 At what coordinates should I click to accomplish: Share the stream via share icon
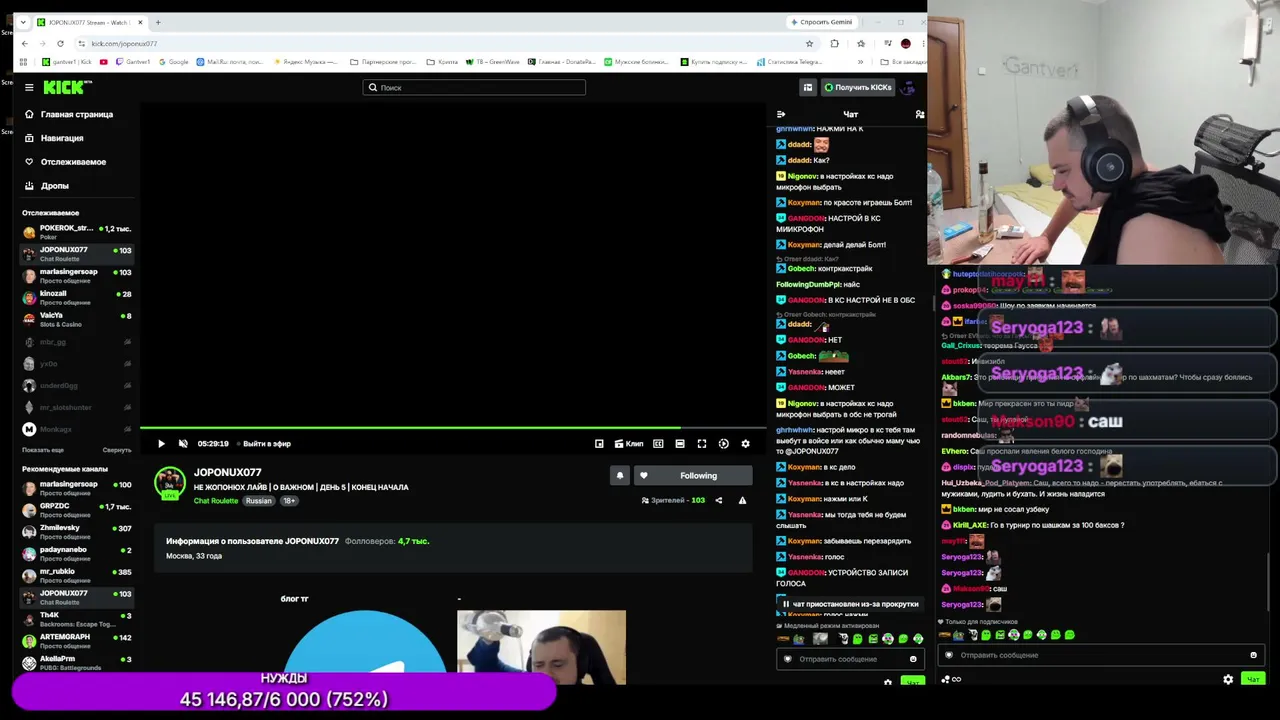coord(718,500)
